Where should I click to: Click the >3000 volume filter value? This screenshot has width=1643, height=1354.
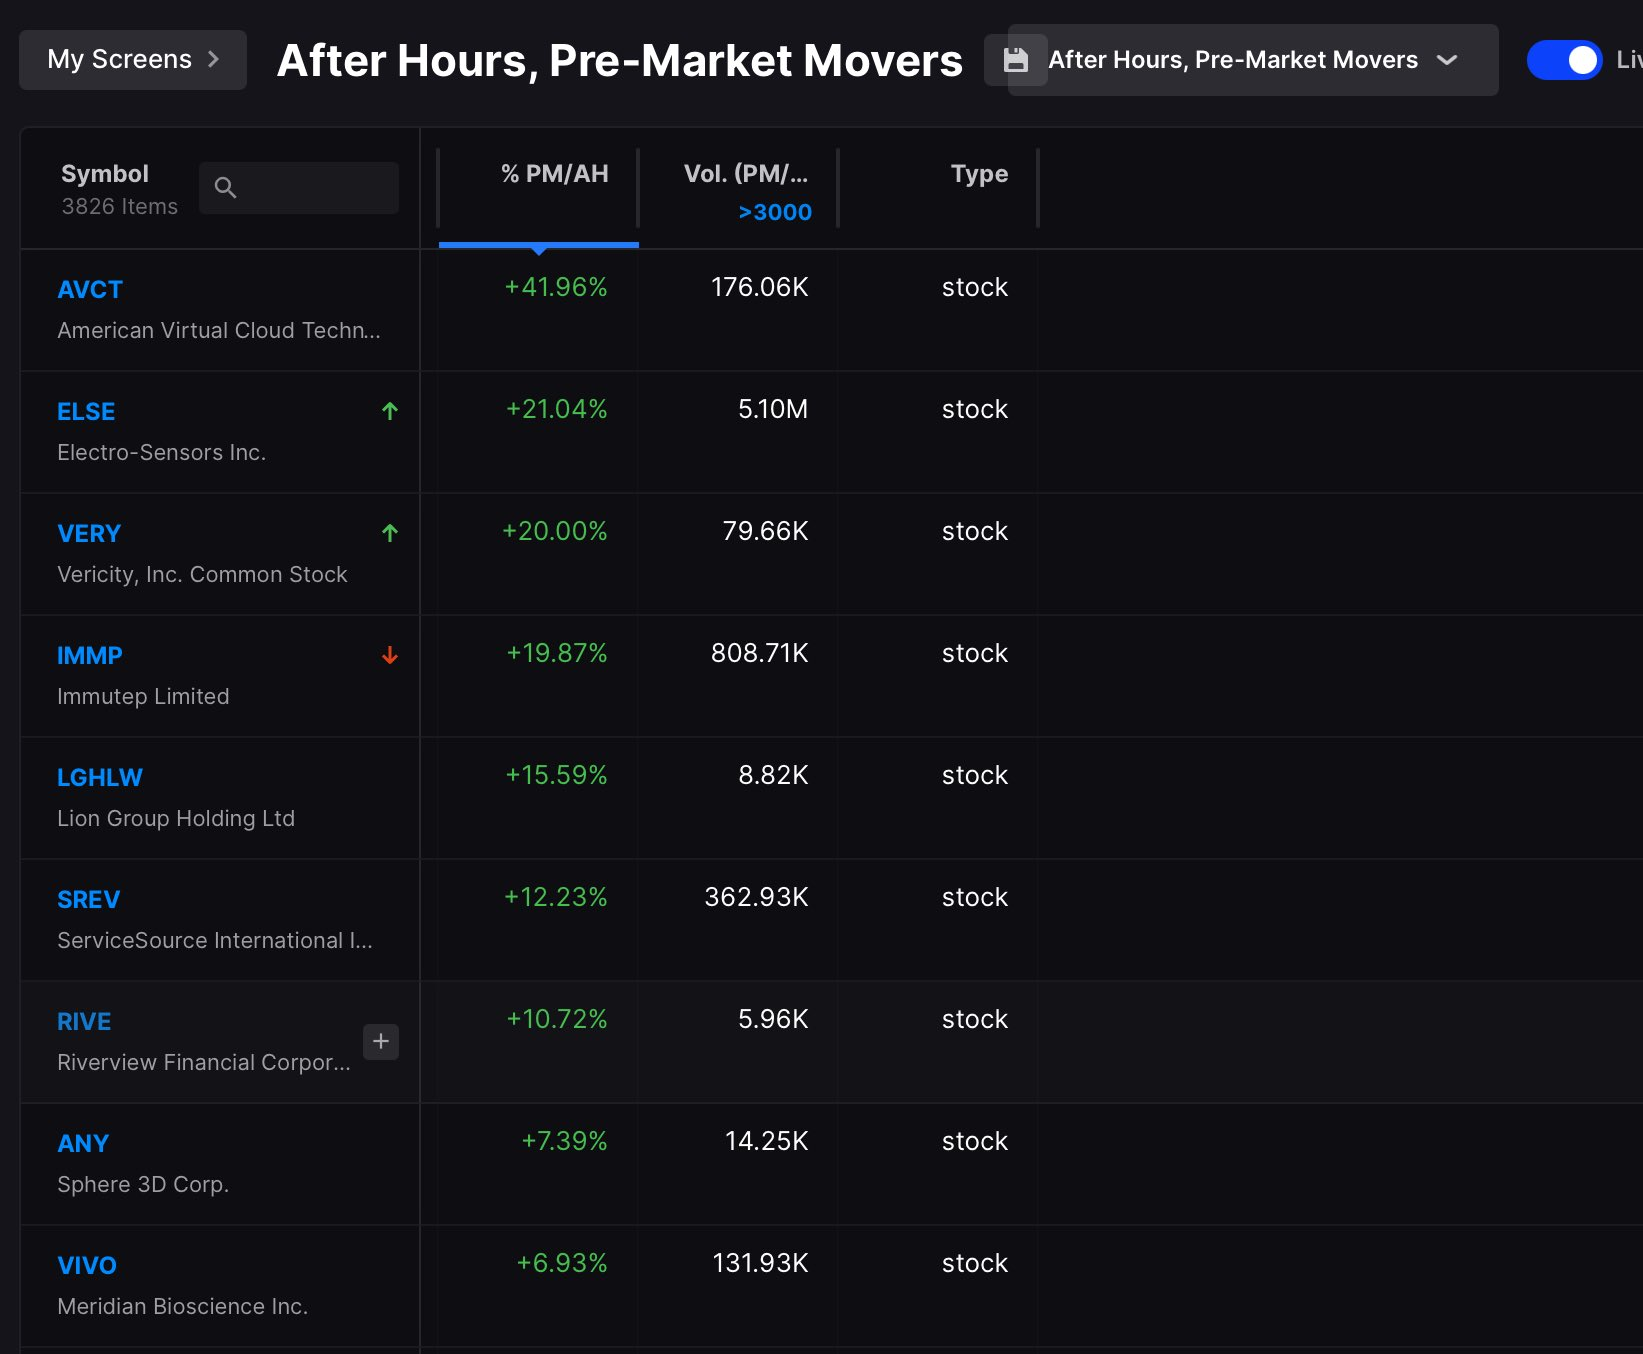[775, 212]
